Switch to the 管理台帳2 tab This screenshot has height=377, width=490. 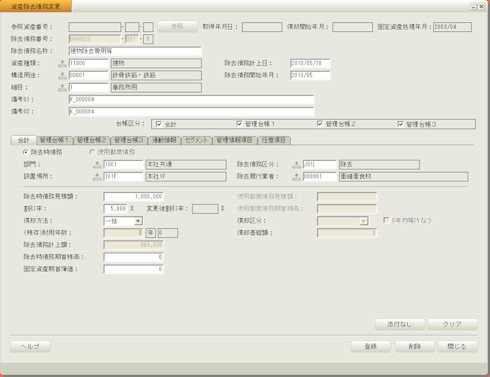pos(91,140)
